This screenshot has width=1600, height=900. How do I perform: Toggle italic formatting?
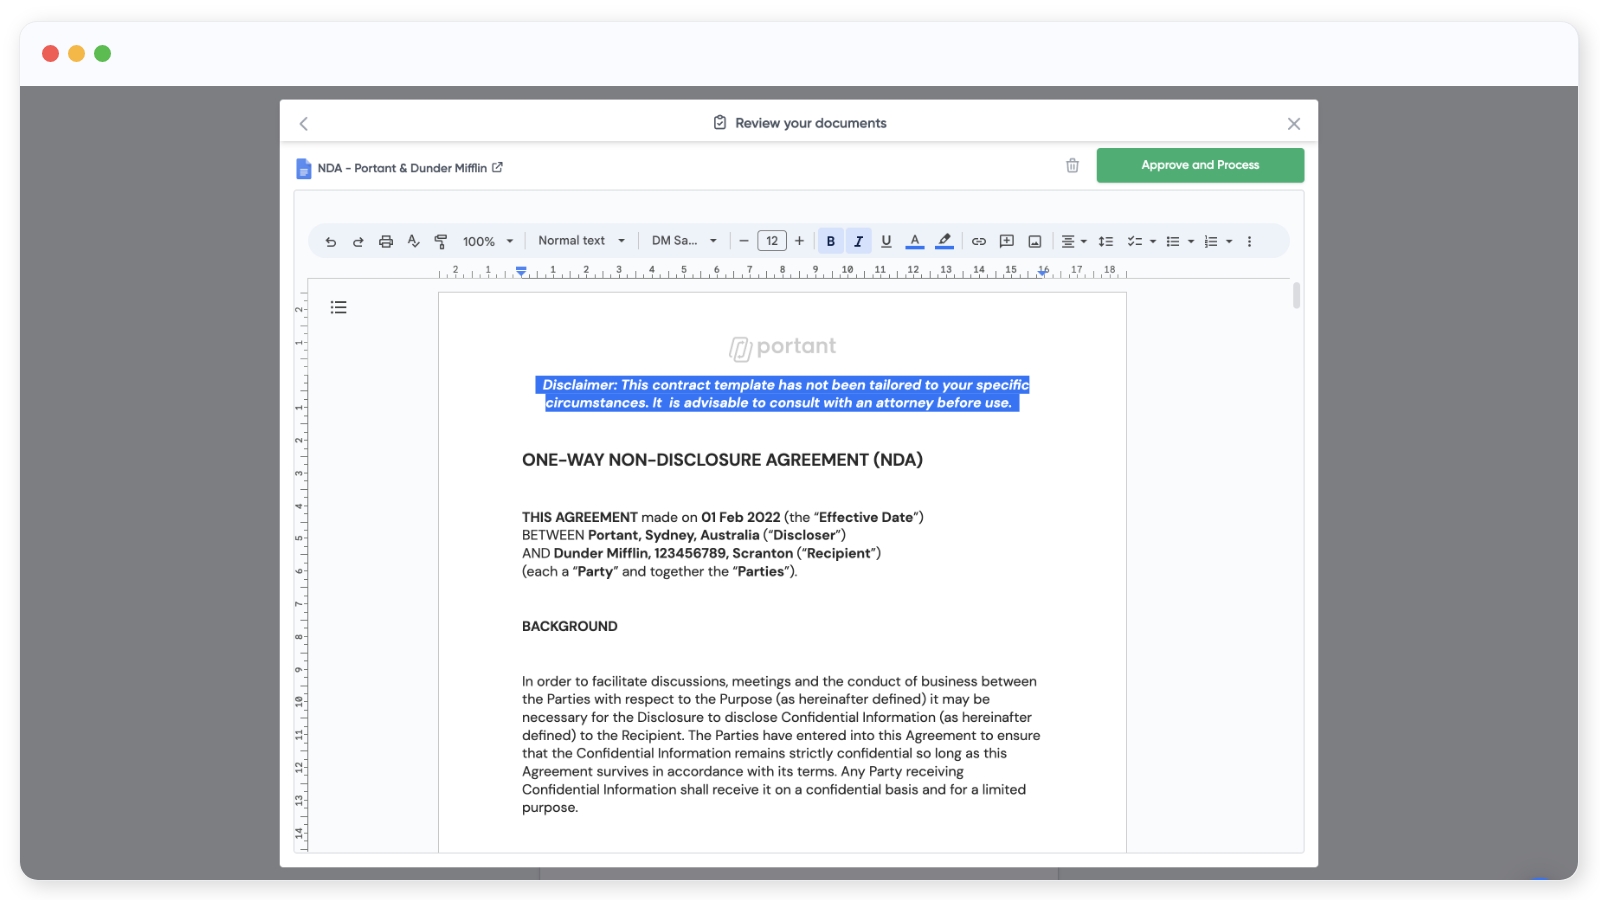click(x=858, y=242)
